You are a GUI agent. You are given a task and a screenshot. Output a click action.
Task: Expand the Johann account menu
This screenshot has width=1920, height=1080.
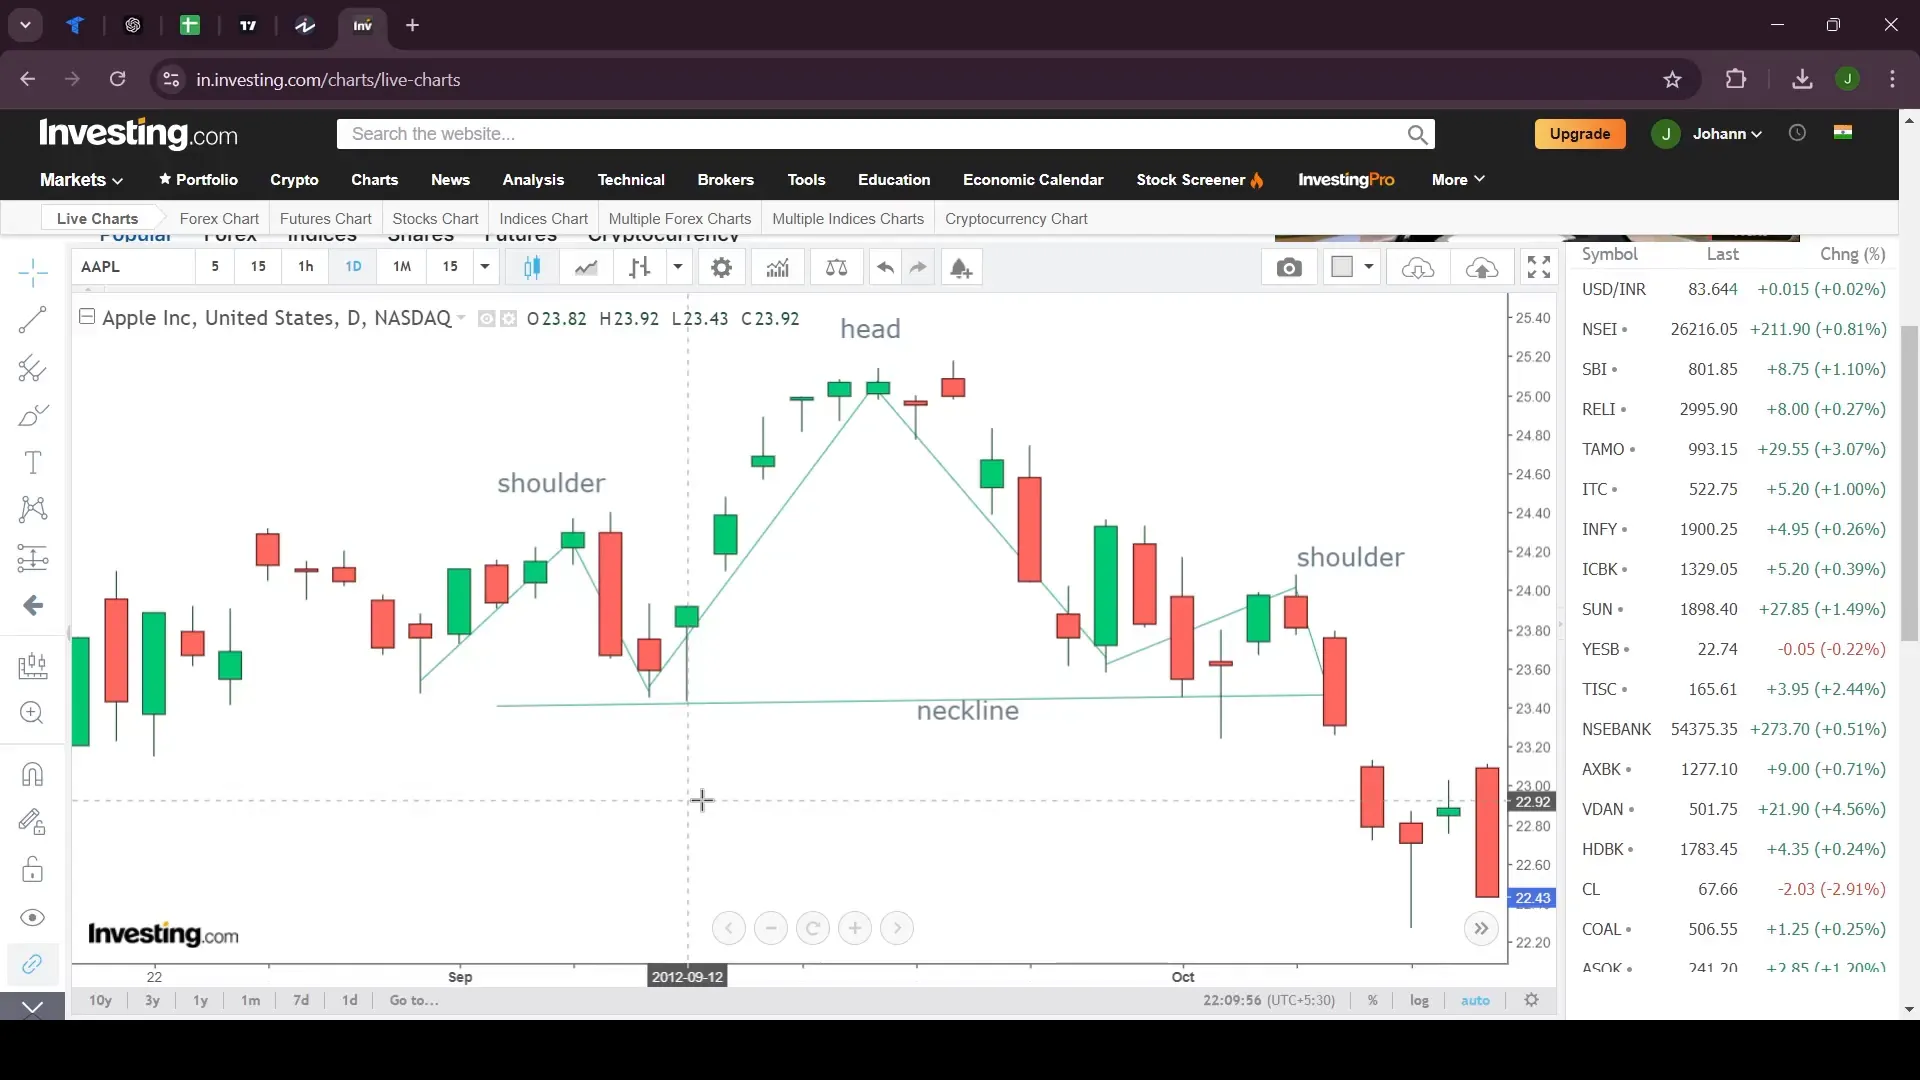click(x=1727, y=134)
